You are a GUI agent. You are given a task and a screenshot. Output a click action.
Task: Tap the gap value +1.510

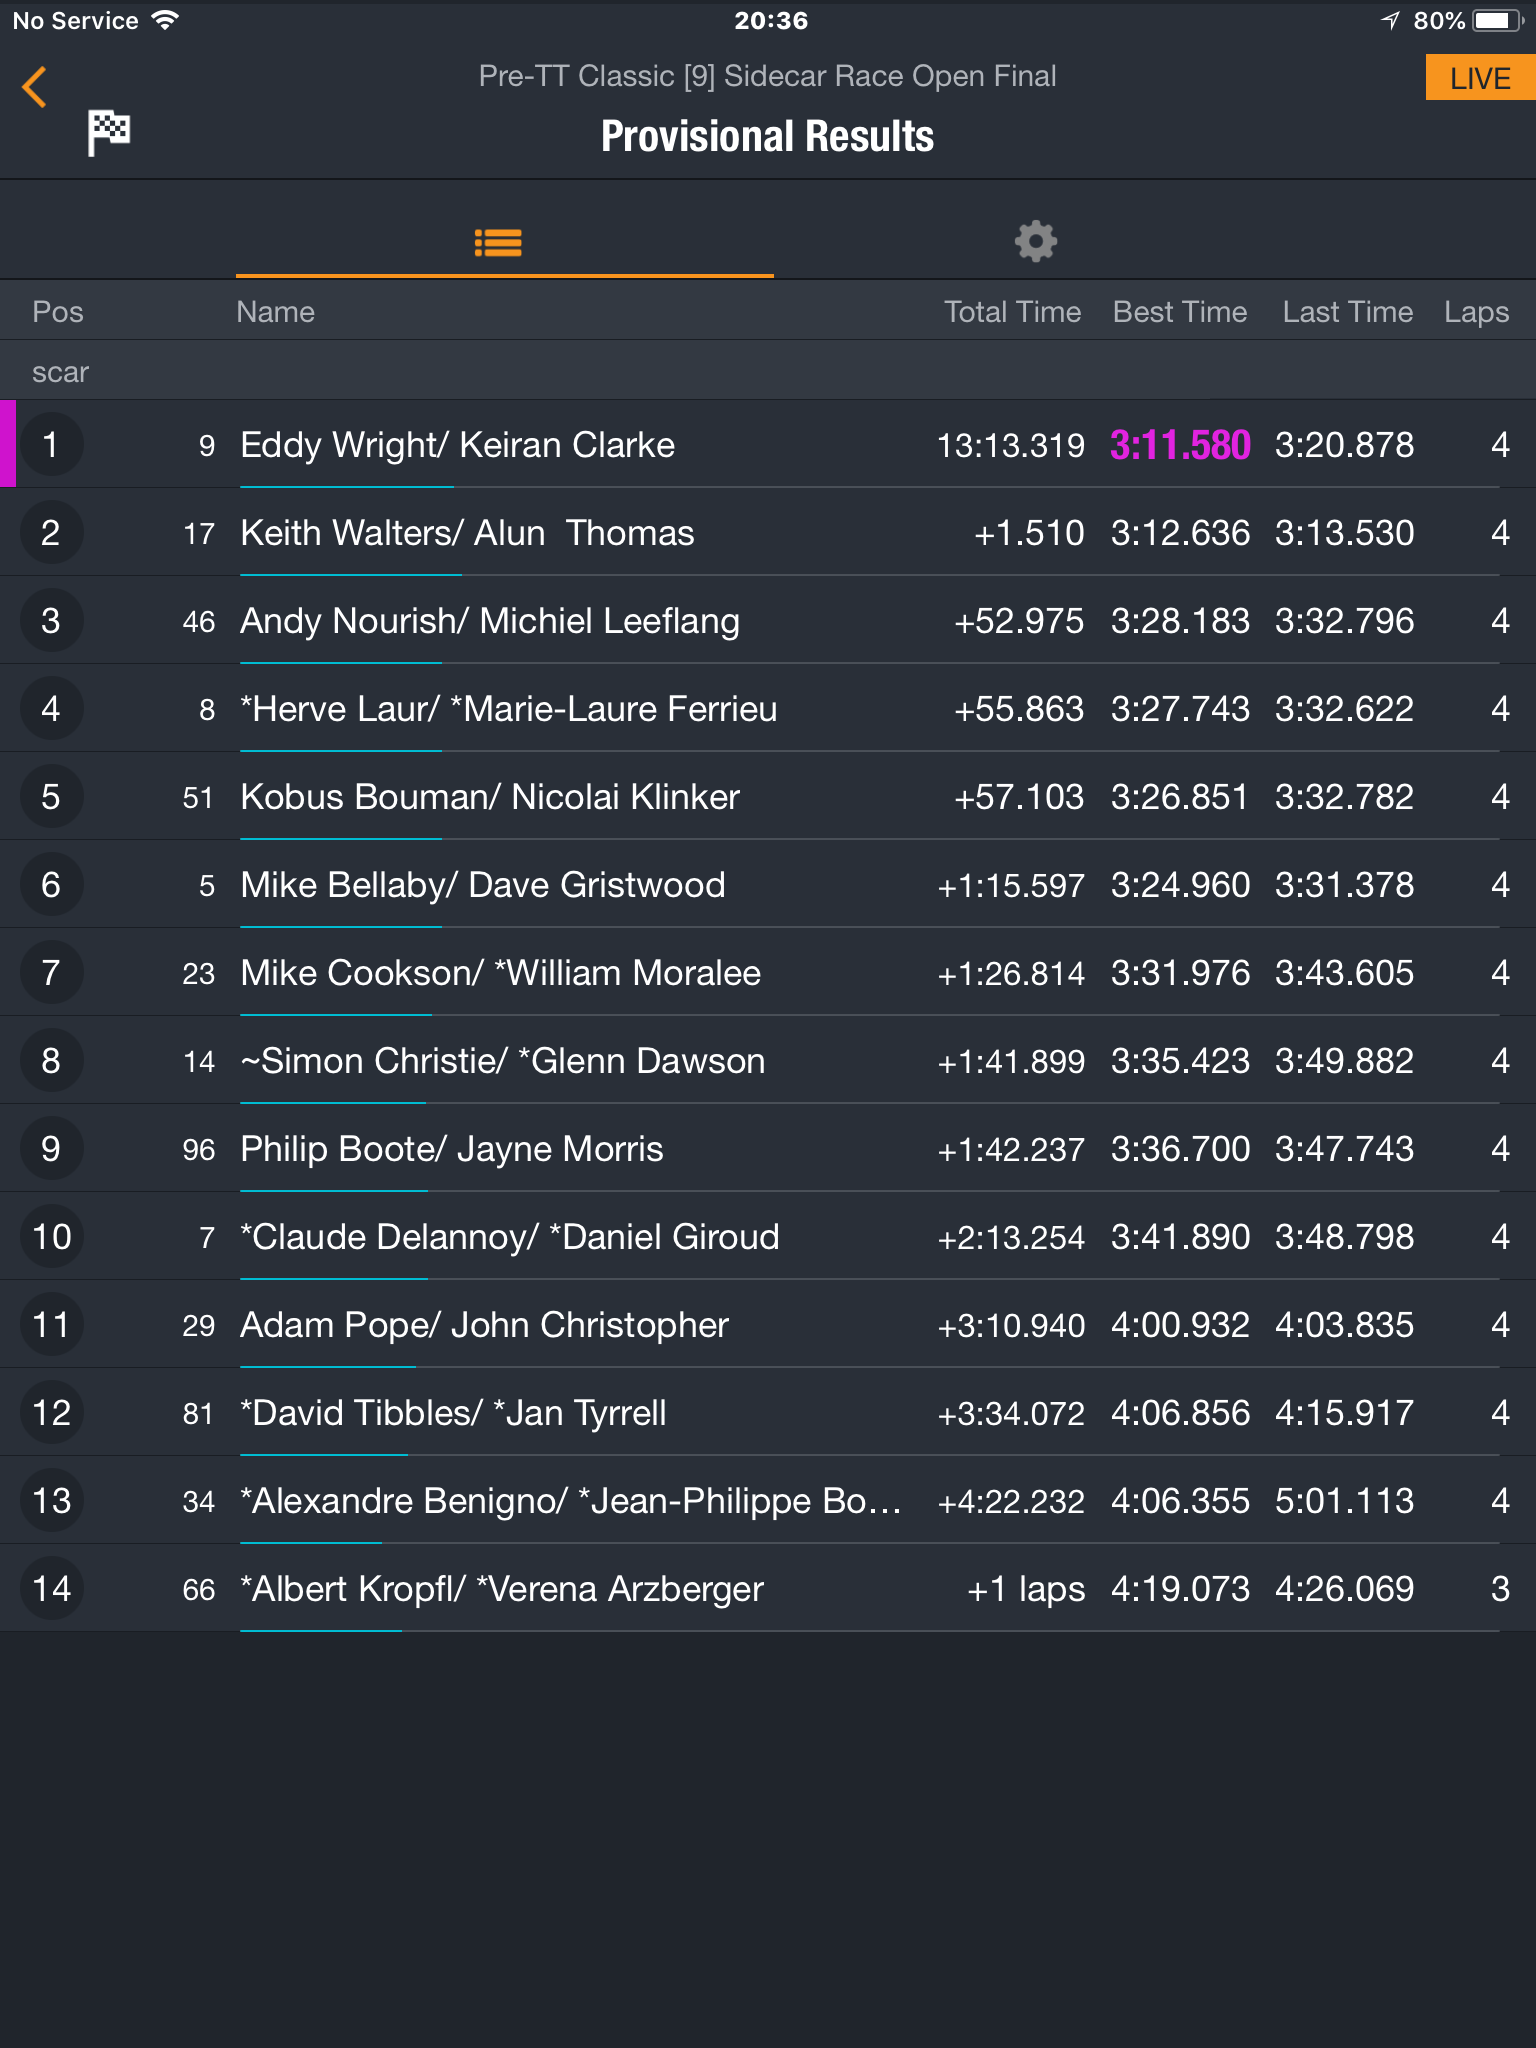click(x=1029, y=533)
